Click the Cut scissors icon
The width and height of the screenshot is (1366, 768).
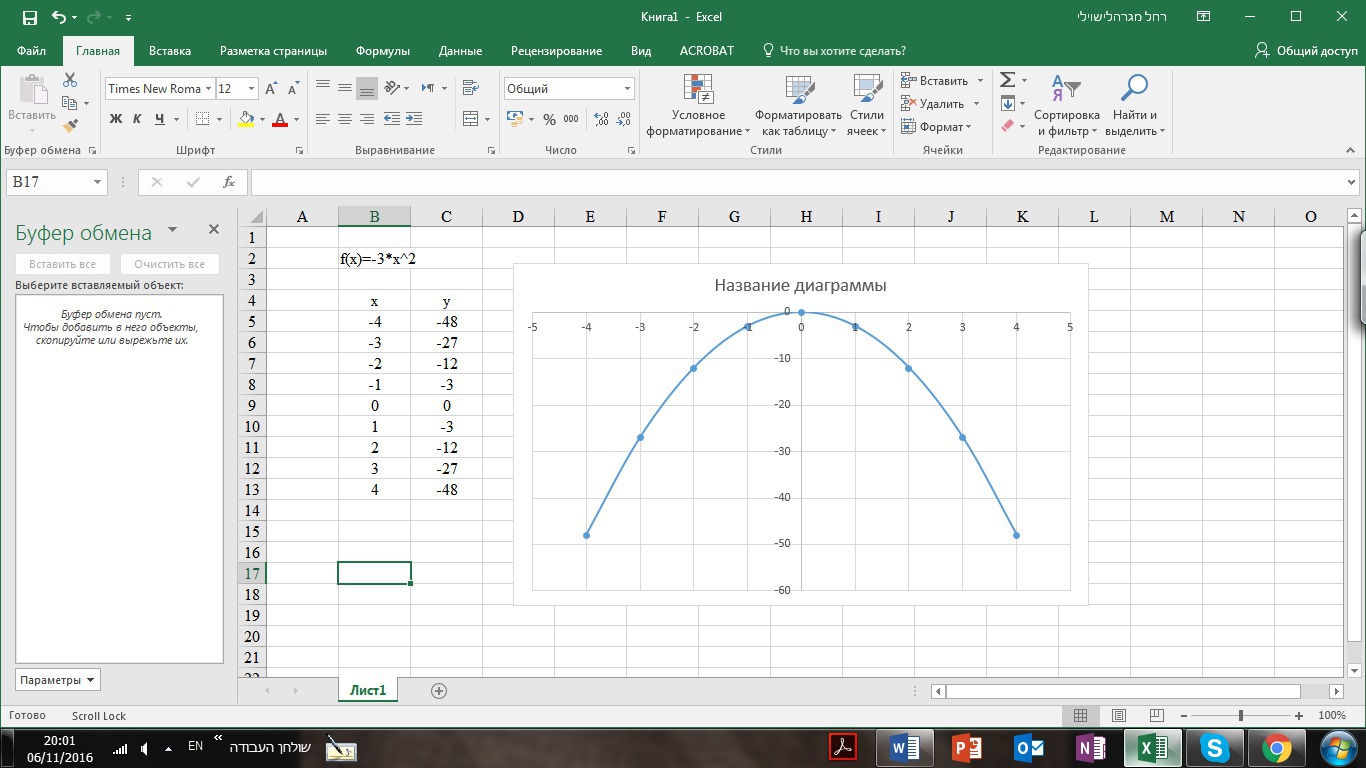(x=70, y=80)
